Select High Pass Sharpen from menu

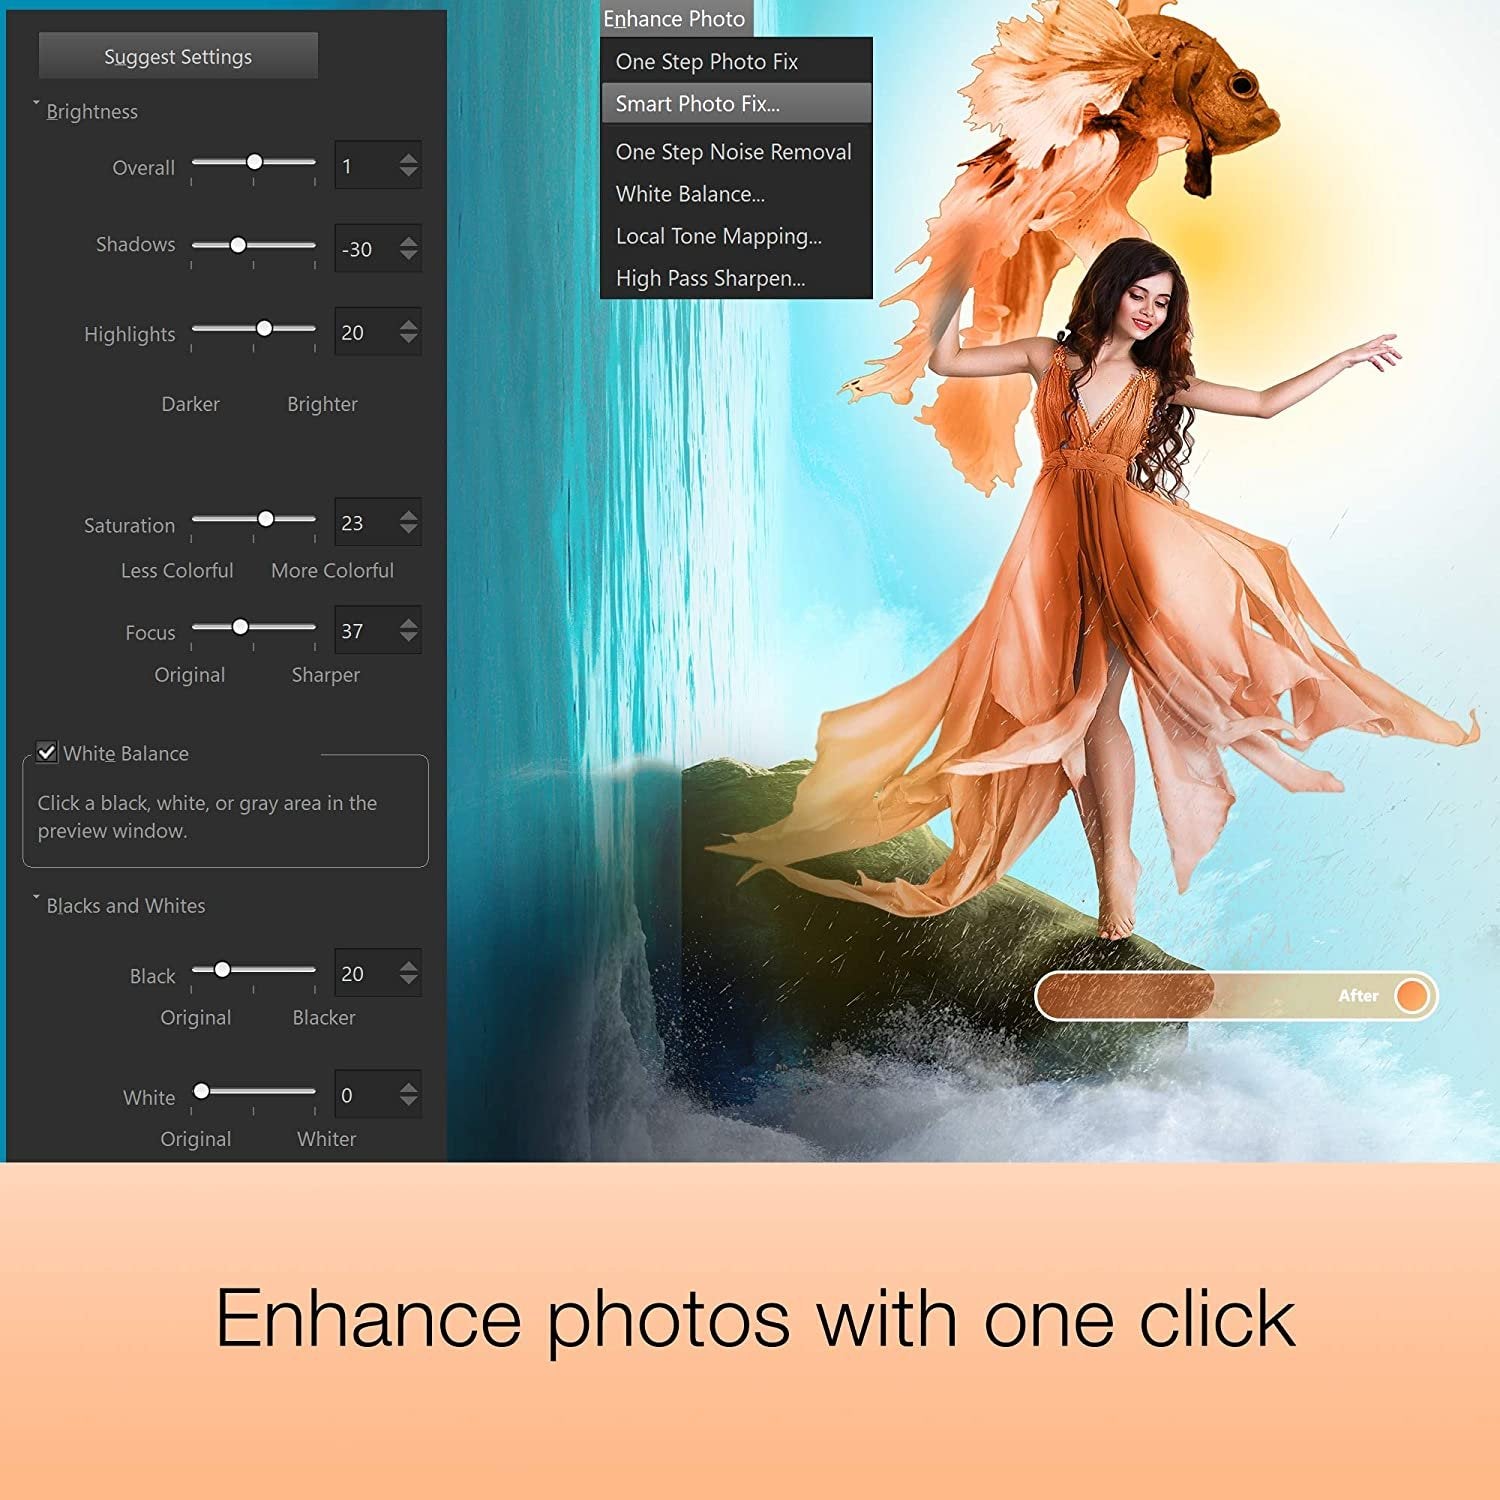click(x=710, y=278)
